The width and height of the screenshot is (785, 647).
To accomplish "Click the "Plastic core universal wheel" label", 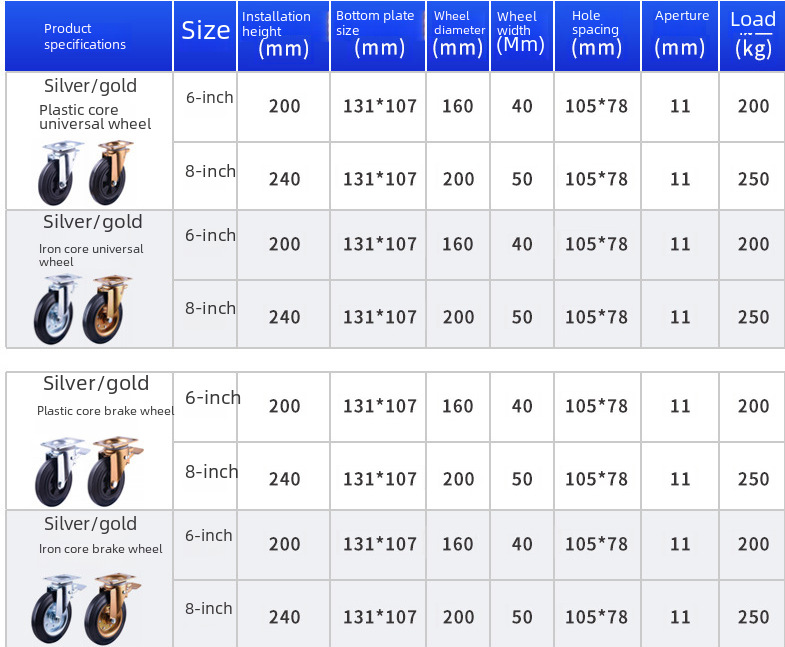I will click(95, 117).
